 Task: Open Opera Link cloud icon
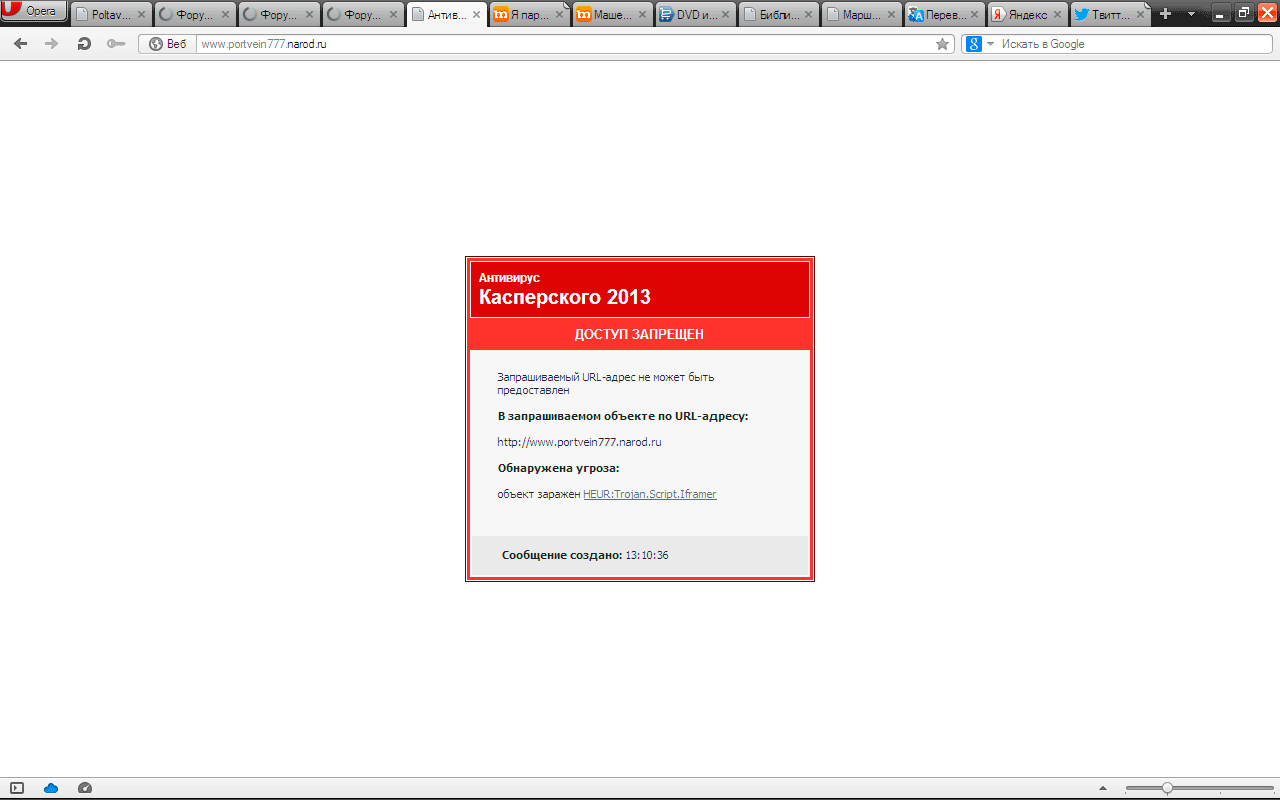(51, 788)
